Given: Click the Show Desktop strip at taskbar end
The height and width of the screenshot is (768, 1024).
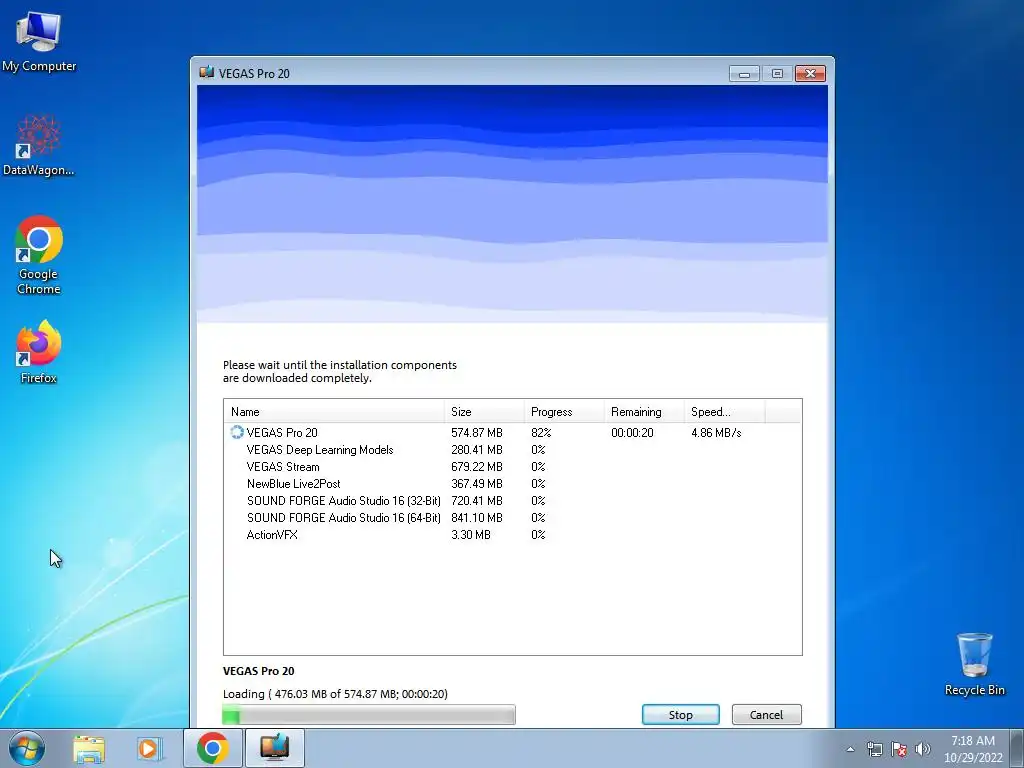Looking at the screenshot, I should [x=1017, y=748].
